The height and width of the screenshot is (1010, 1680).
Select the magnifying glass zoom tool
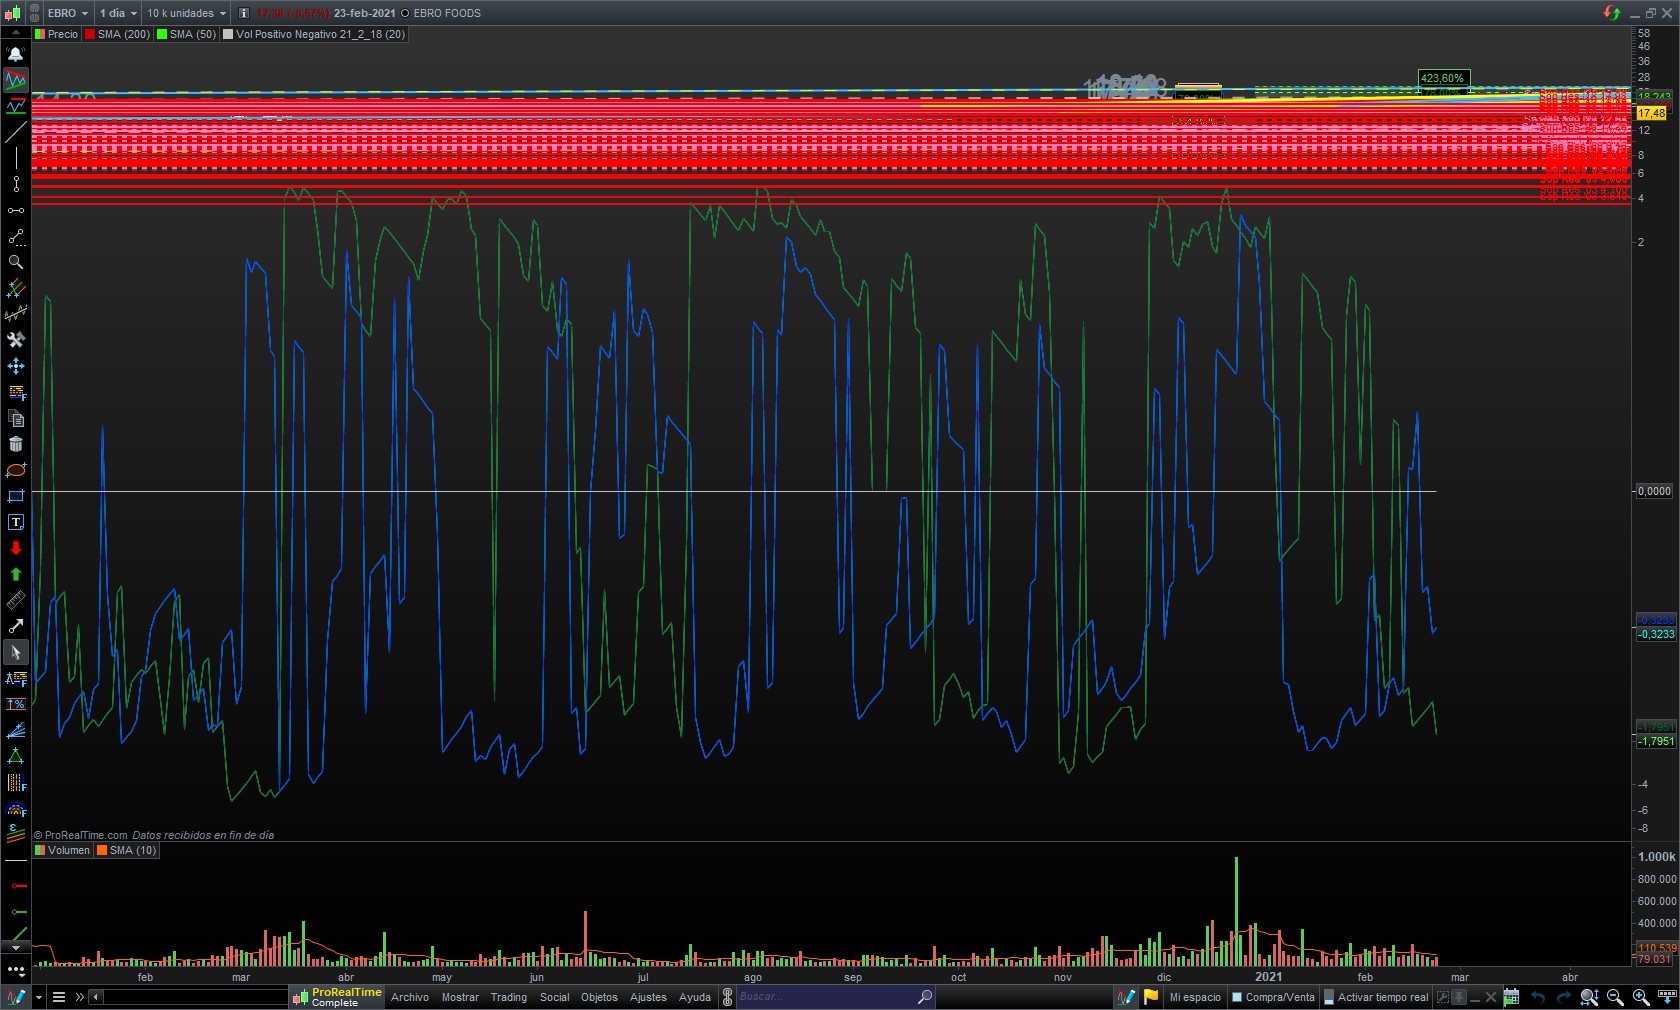tap(16, 262)
